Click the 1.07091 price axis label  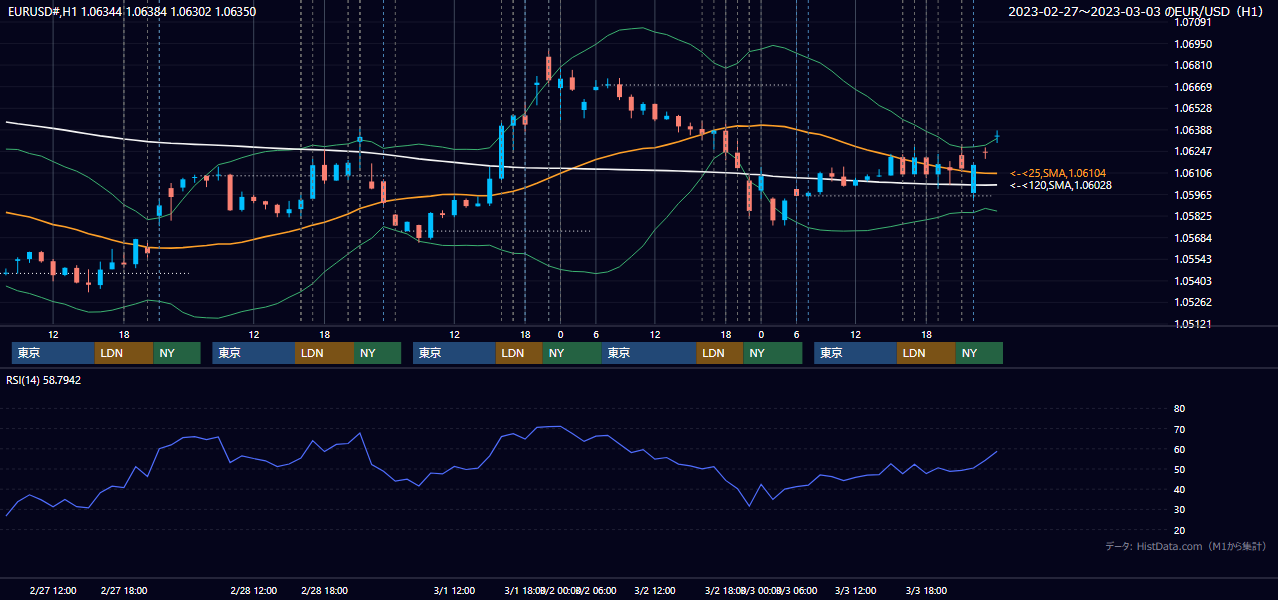click(x=1193, y=22)
